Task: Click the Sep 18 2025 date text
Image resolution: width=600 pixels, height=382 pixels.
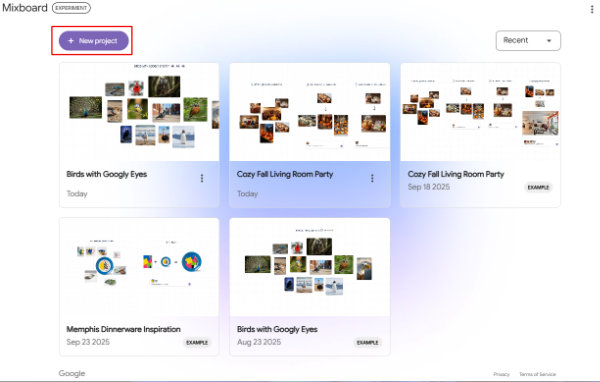Action: coord(429,187)
